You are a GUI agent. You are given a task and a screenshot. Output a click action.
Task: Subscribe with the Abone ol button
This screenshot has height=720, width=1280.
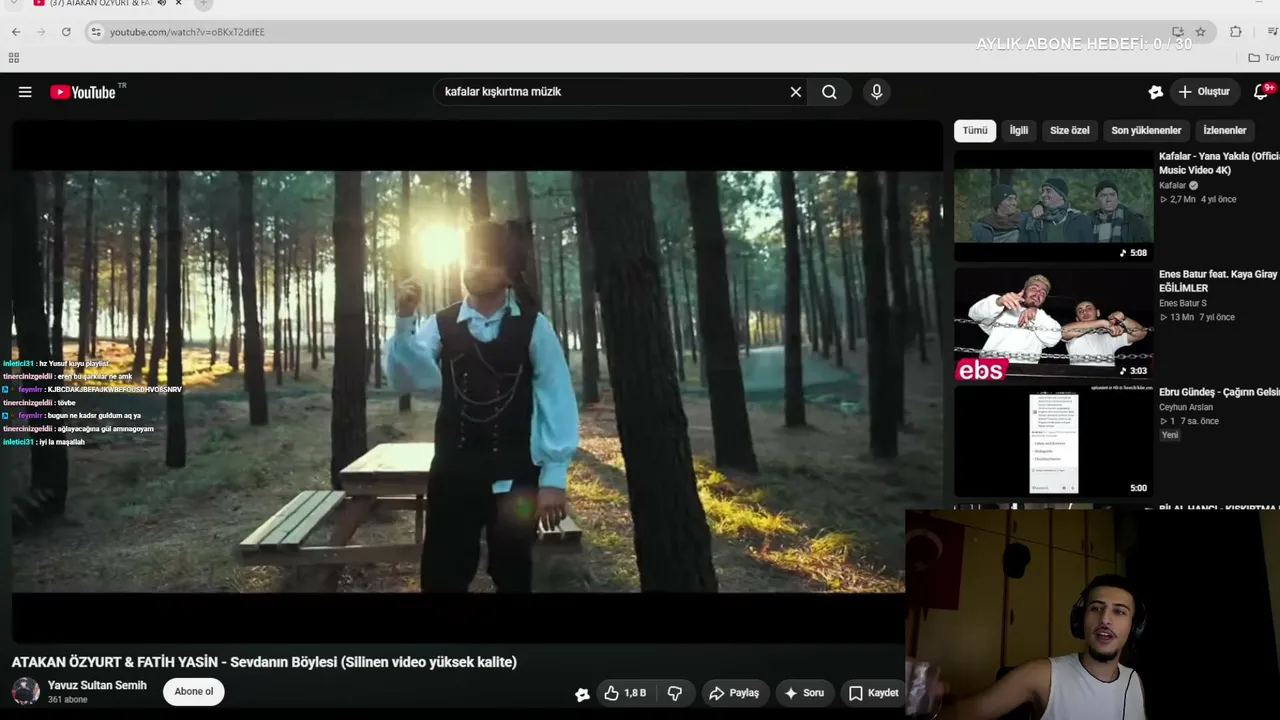click(194, 691)
